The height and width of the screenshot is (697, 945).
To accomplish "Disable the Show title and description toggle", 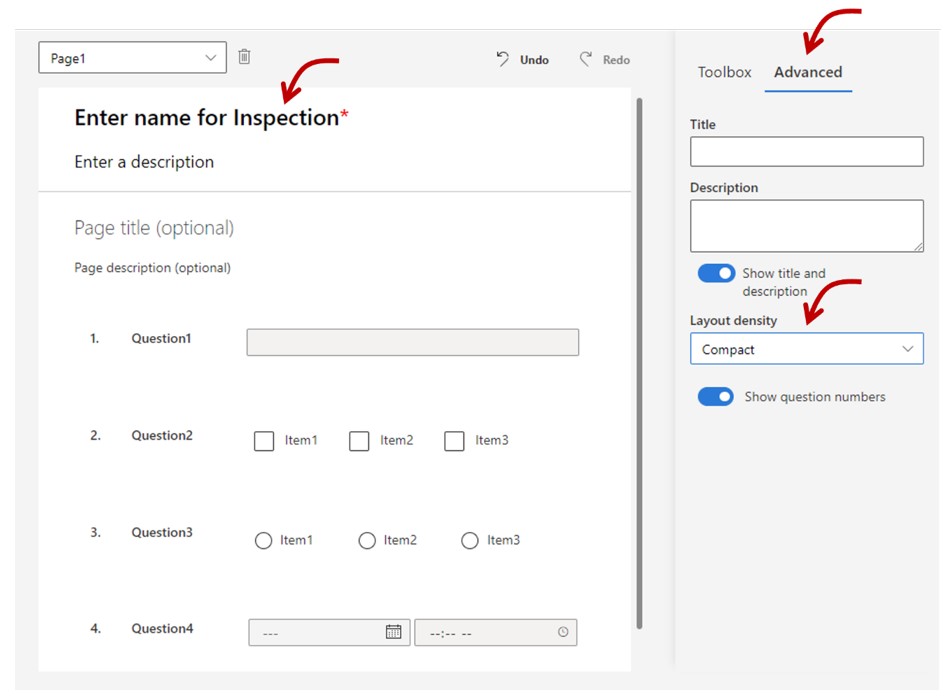I will (x=716, y=273).
